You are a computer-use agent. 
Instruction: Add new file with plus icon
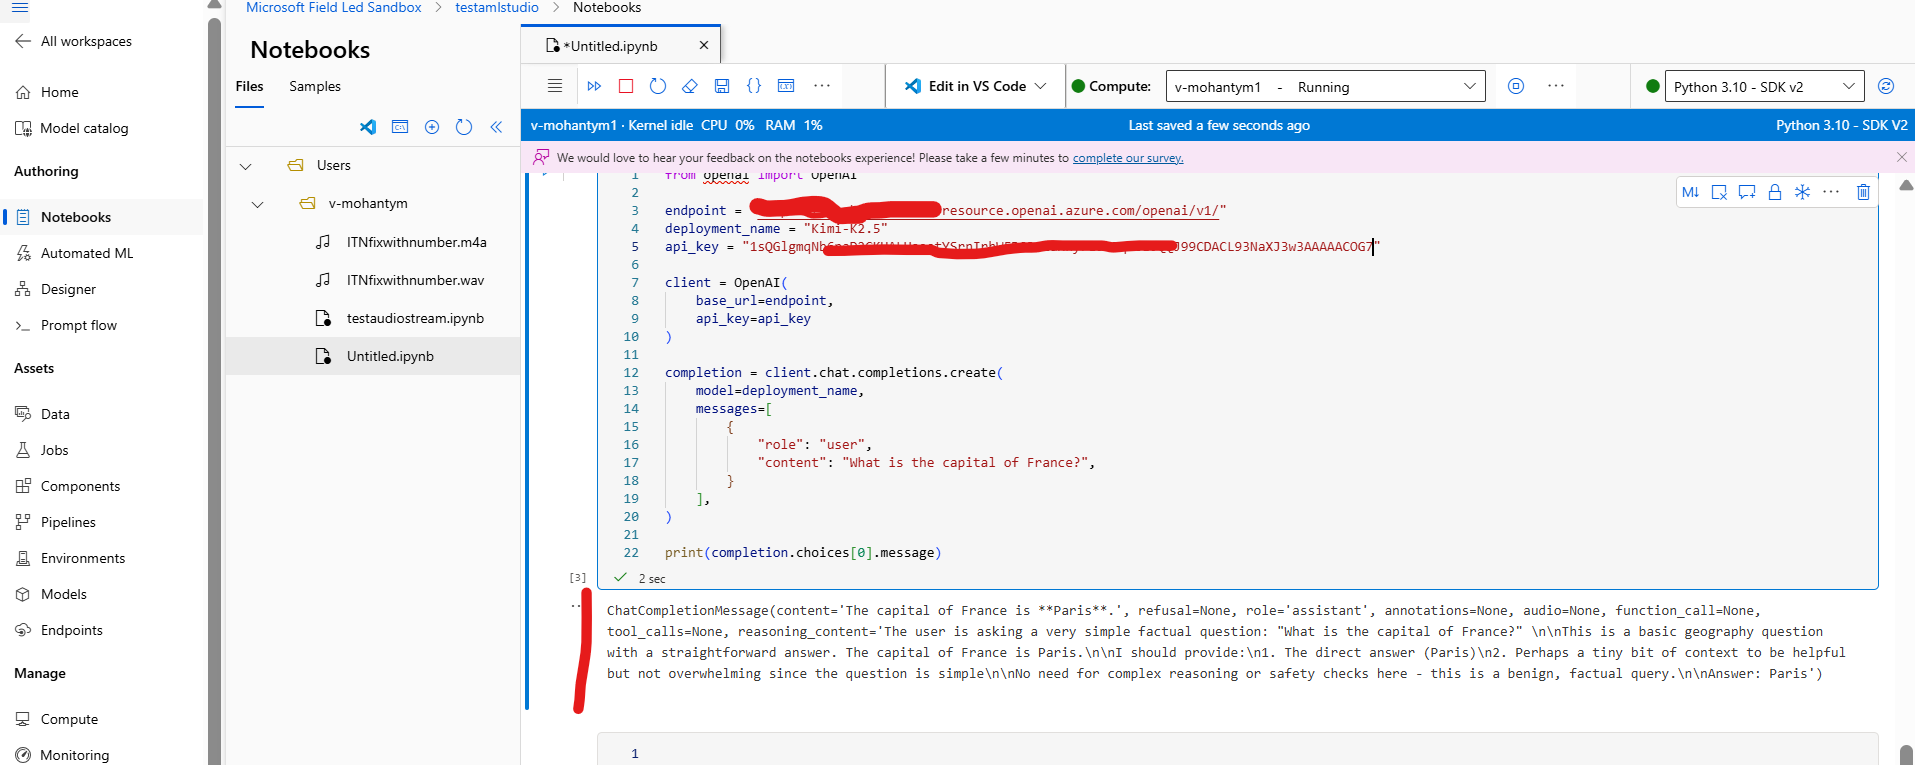pyautogui.click(x=432, y=127)
